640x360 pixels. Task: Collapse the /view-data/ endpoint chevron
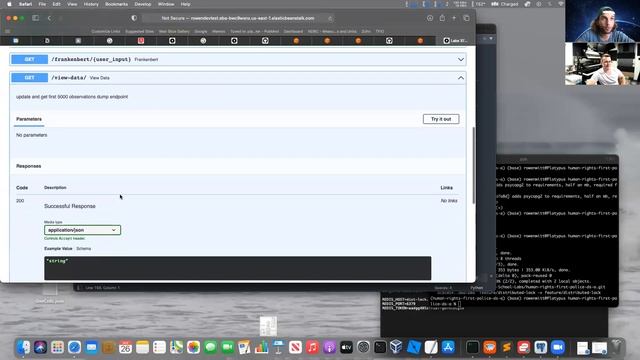[461, 78]
